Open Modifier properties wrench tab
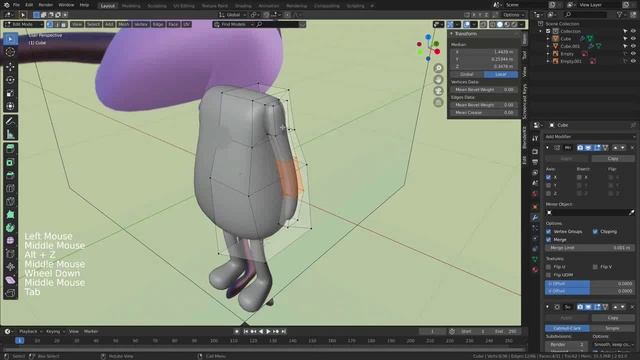640x360 pixels. pos(535,218)
